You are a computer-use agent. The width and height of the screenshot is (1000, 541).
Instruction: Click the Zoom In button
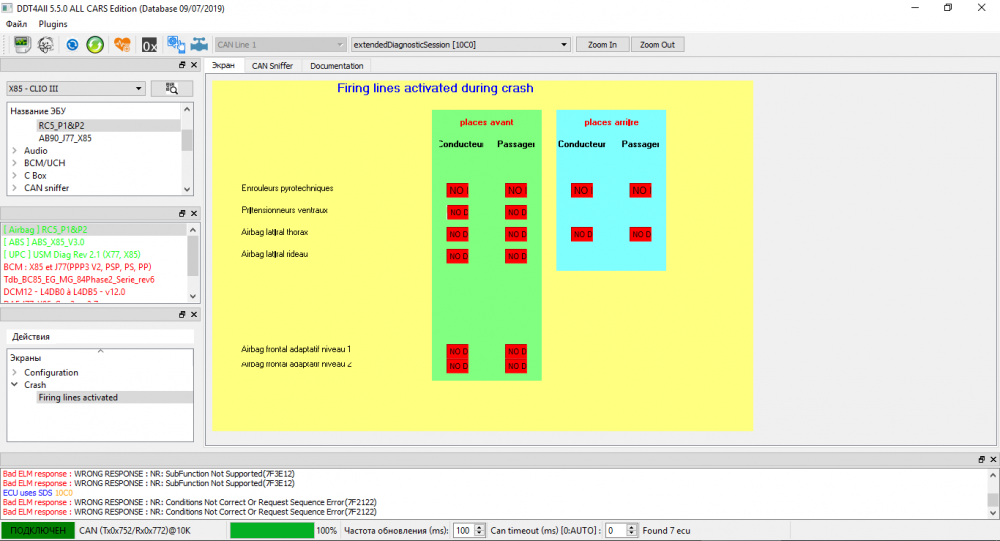[603, 45]
